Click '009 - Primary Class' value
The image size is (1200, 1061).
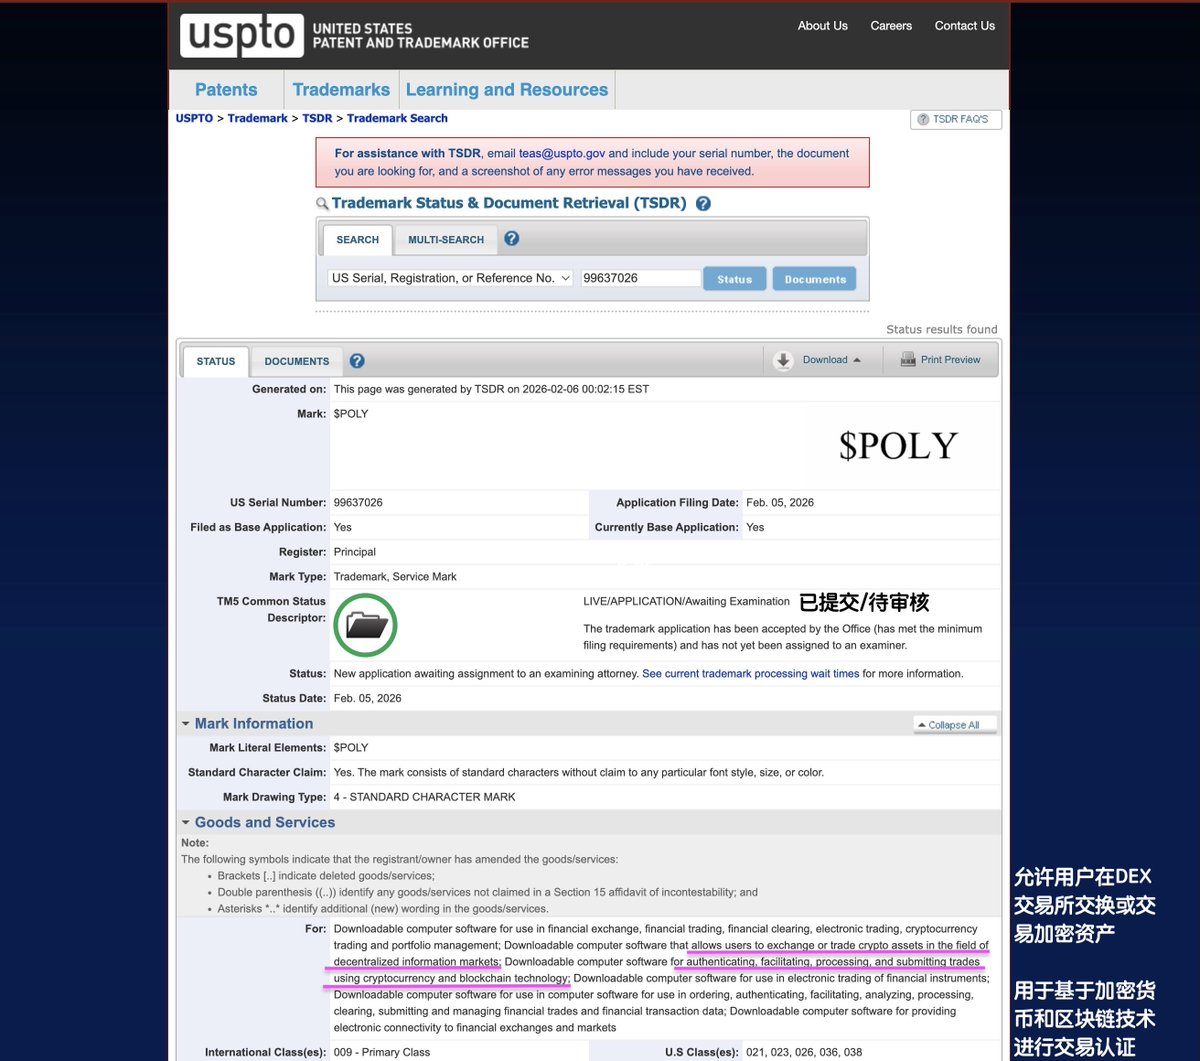[382, 1052]
